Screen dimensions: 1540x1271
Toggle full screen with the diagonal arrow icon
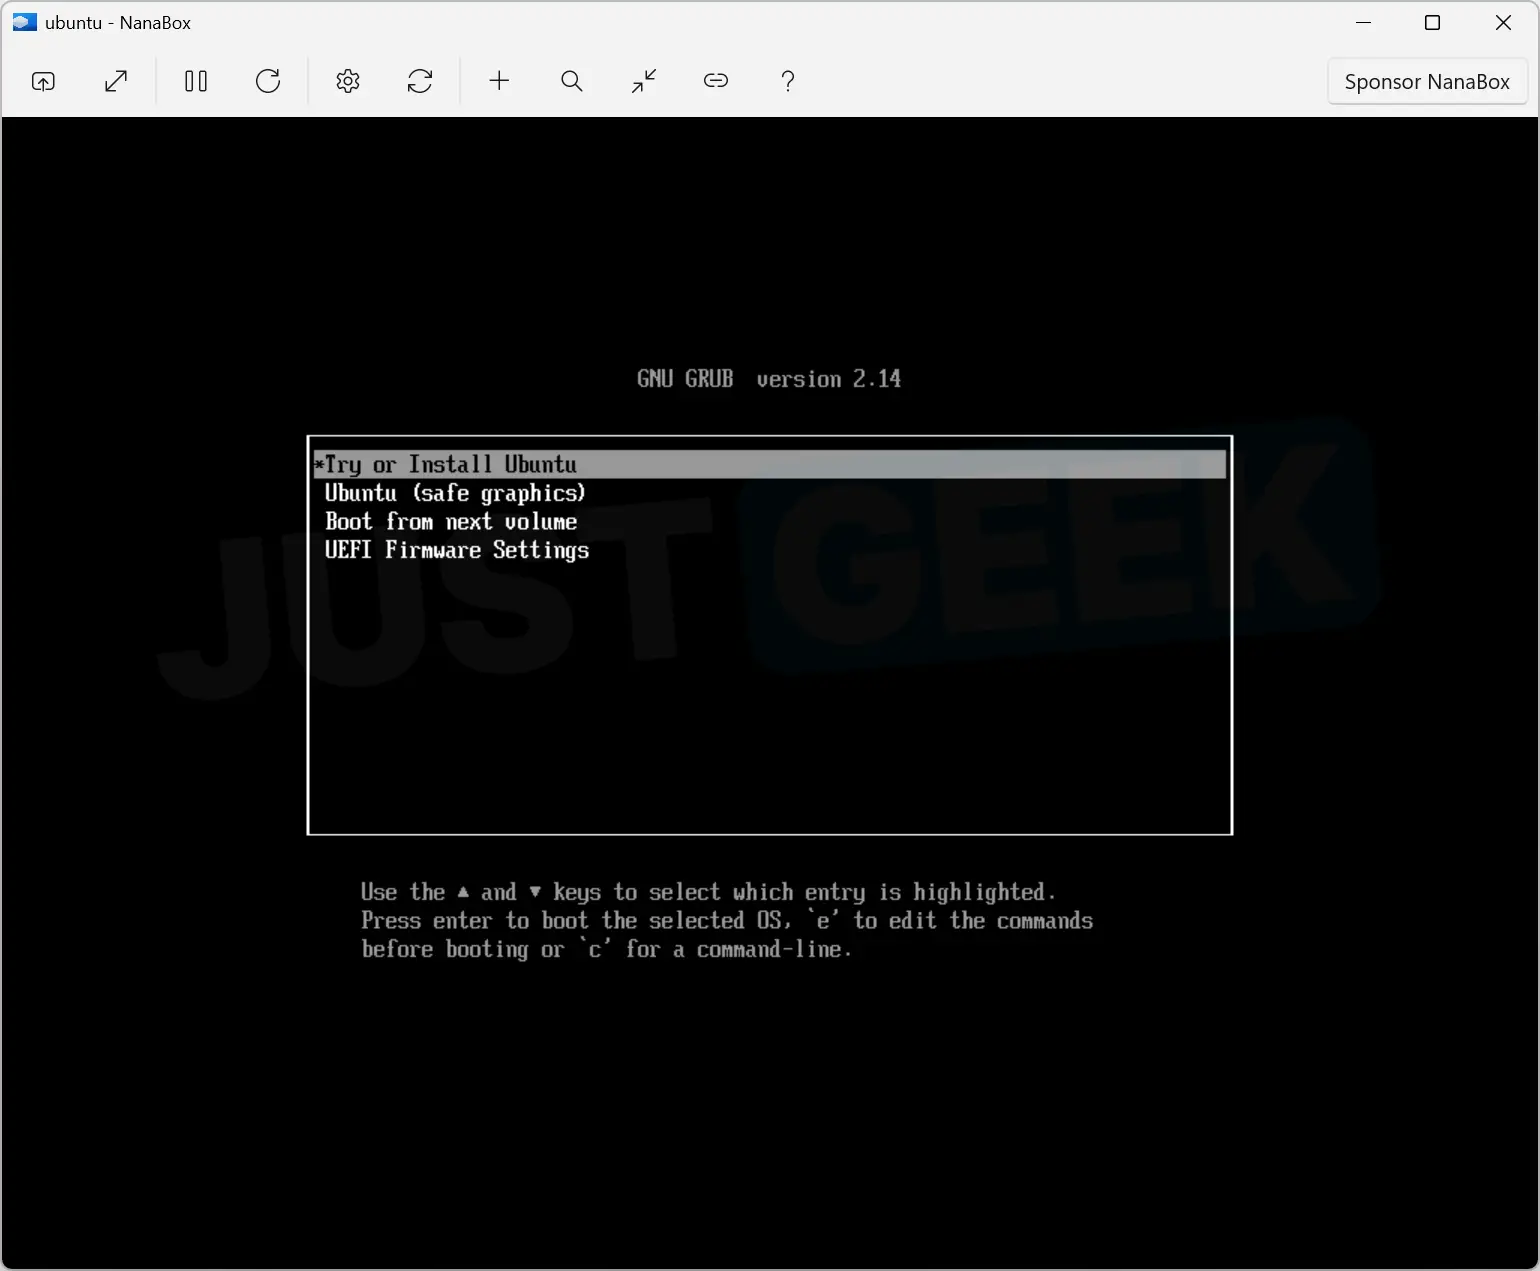tap(116, 81)
